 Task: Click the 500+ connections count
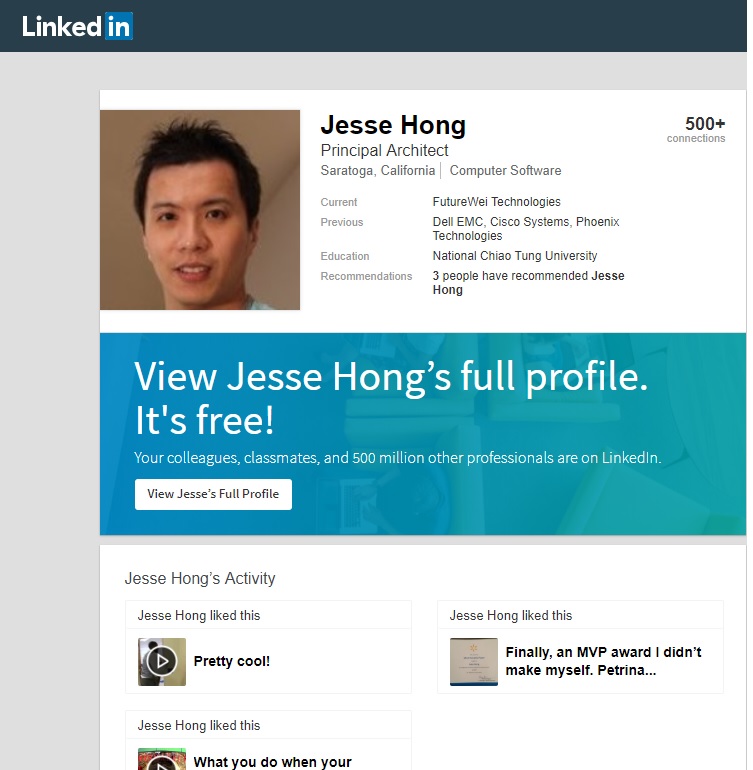[696, 129]
